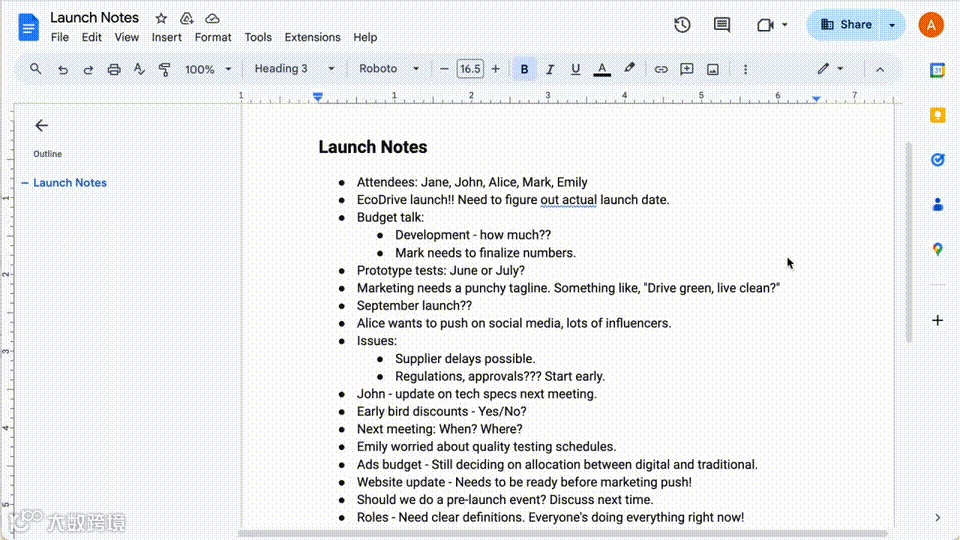Open the Heading 3 style dropdown

tap(294, 69)
